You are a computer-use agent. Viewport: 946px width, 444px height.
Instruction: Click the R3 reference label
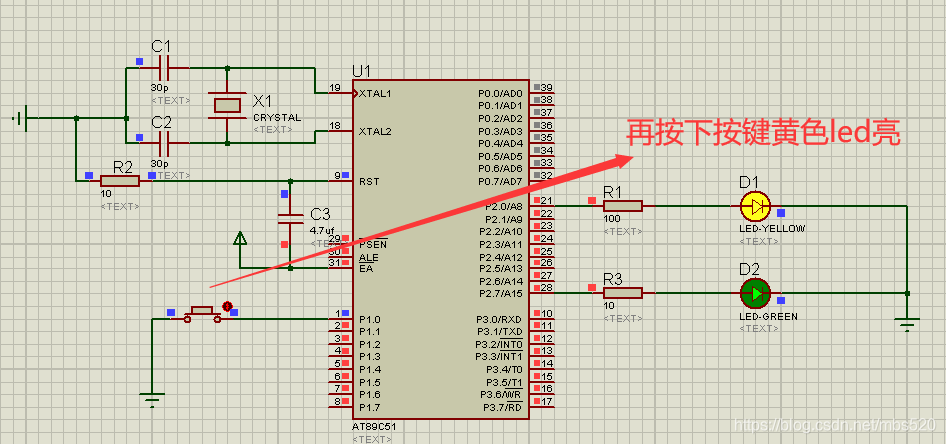pos(613,279)
